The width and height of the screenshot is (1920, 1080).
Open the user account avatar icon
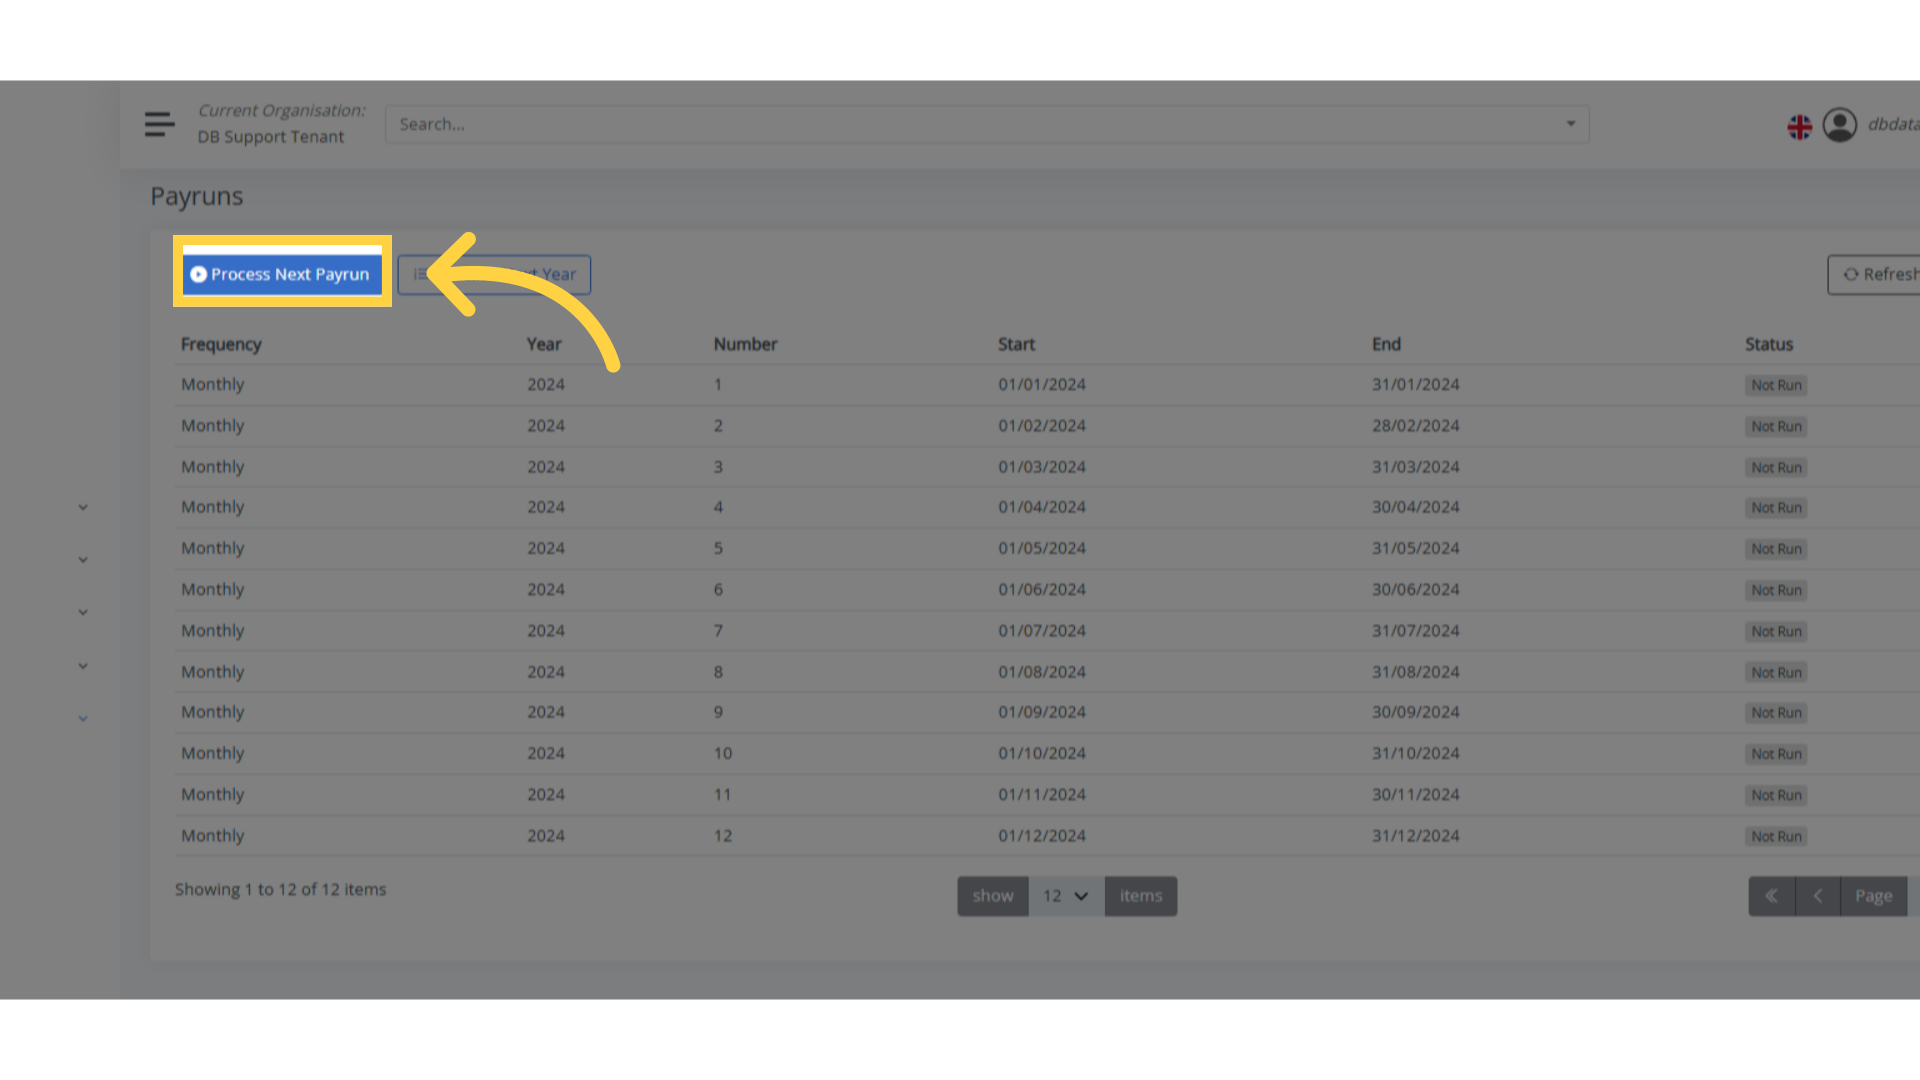1840,125
